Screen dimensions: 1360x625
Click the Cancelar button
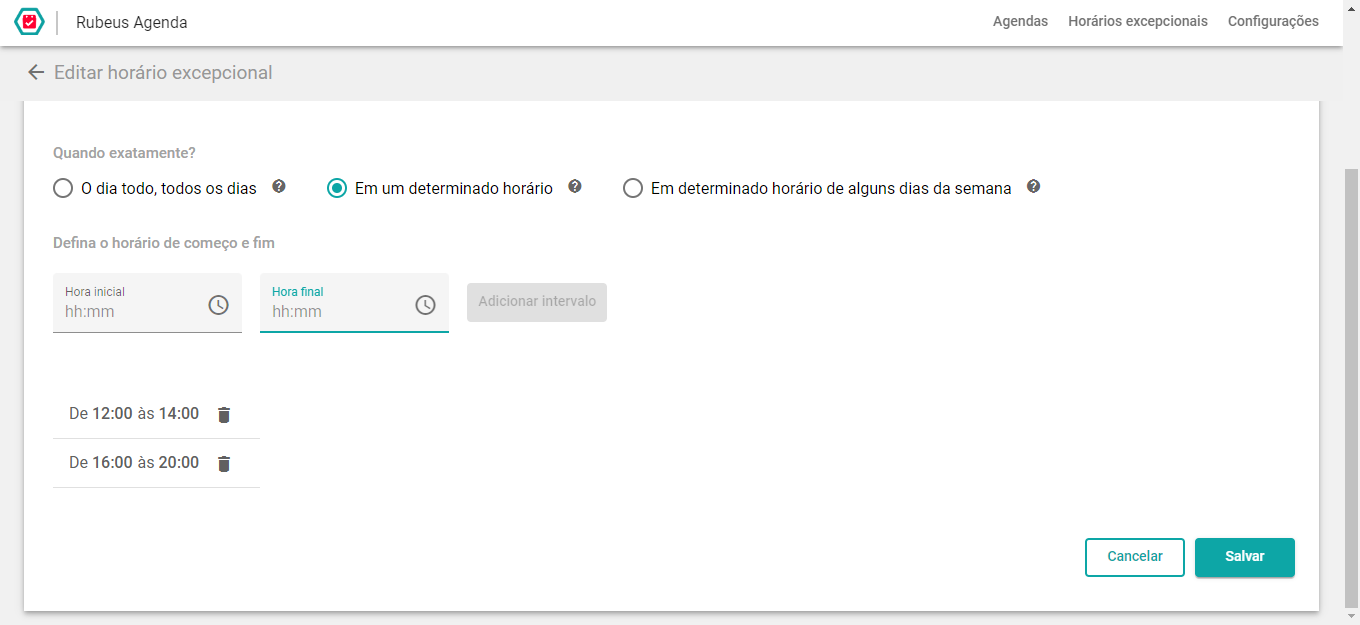[1135, 557]
